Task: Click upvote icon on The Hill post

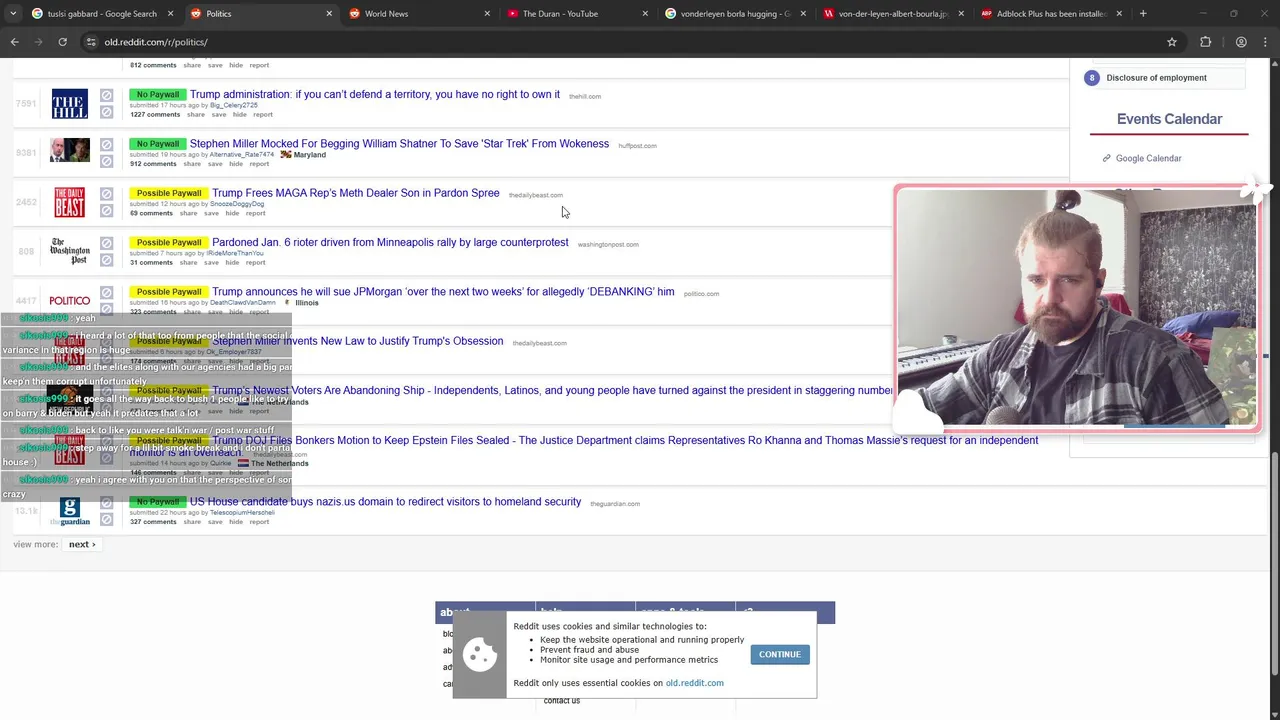Action: pyautogui.click(x=106, y=95)
